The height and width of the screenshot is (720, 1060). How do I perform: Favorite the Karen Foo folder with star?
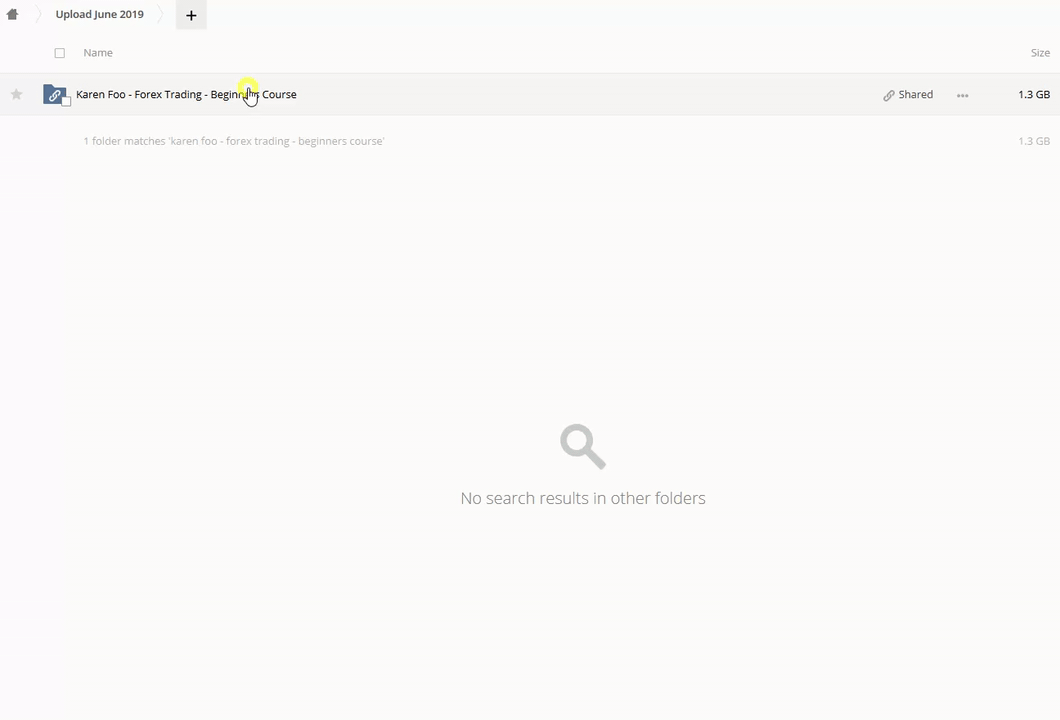point(17,95)
